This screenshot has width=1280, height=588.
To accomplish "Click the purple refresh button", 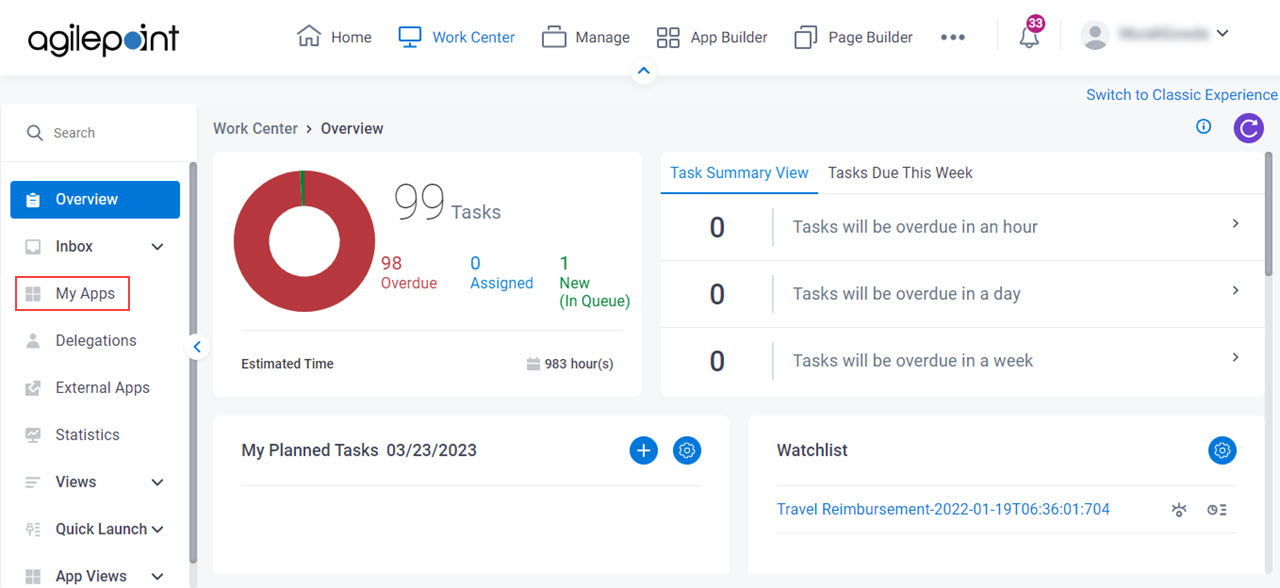I will 1248,128.
